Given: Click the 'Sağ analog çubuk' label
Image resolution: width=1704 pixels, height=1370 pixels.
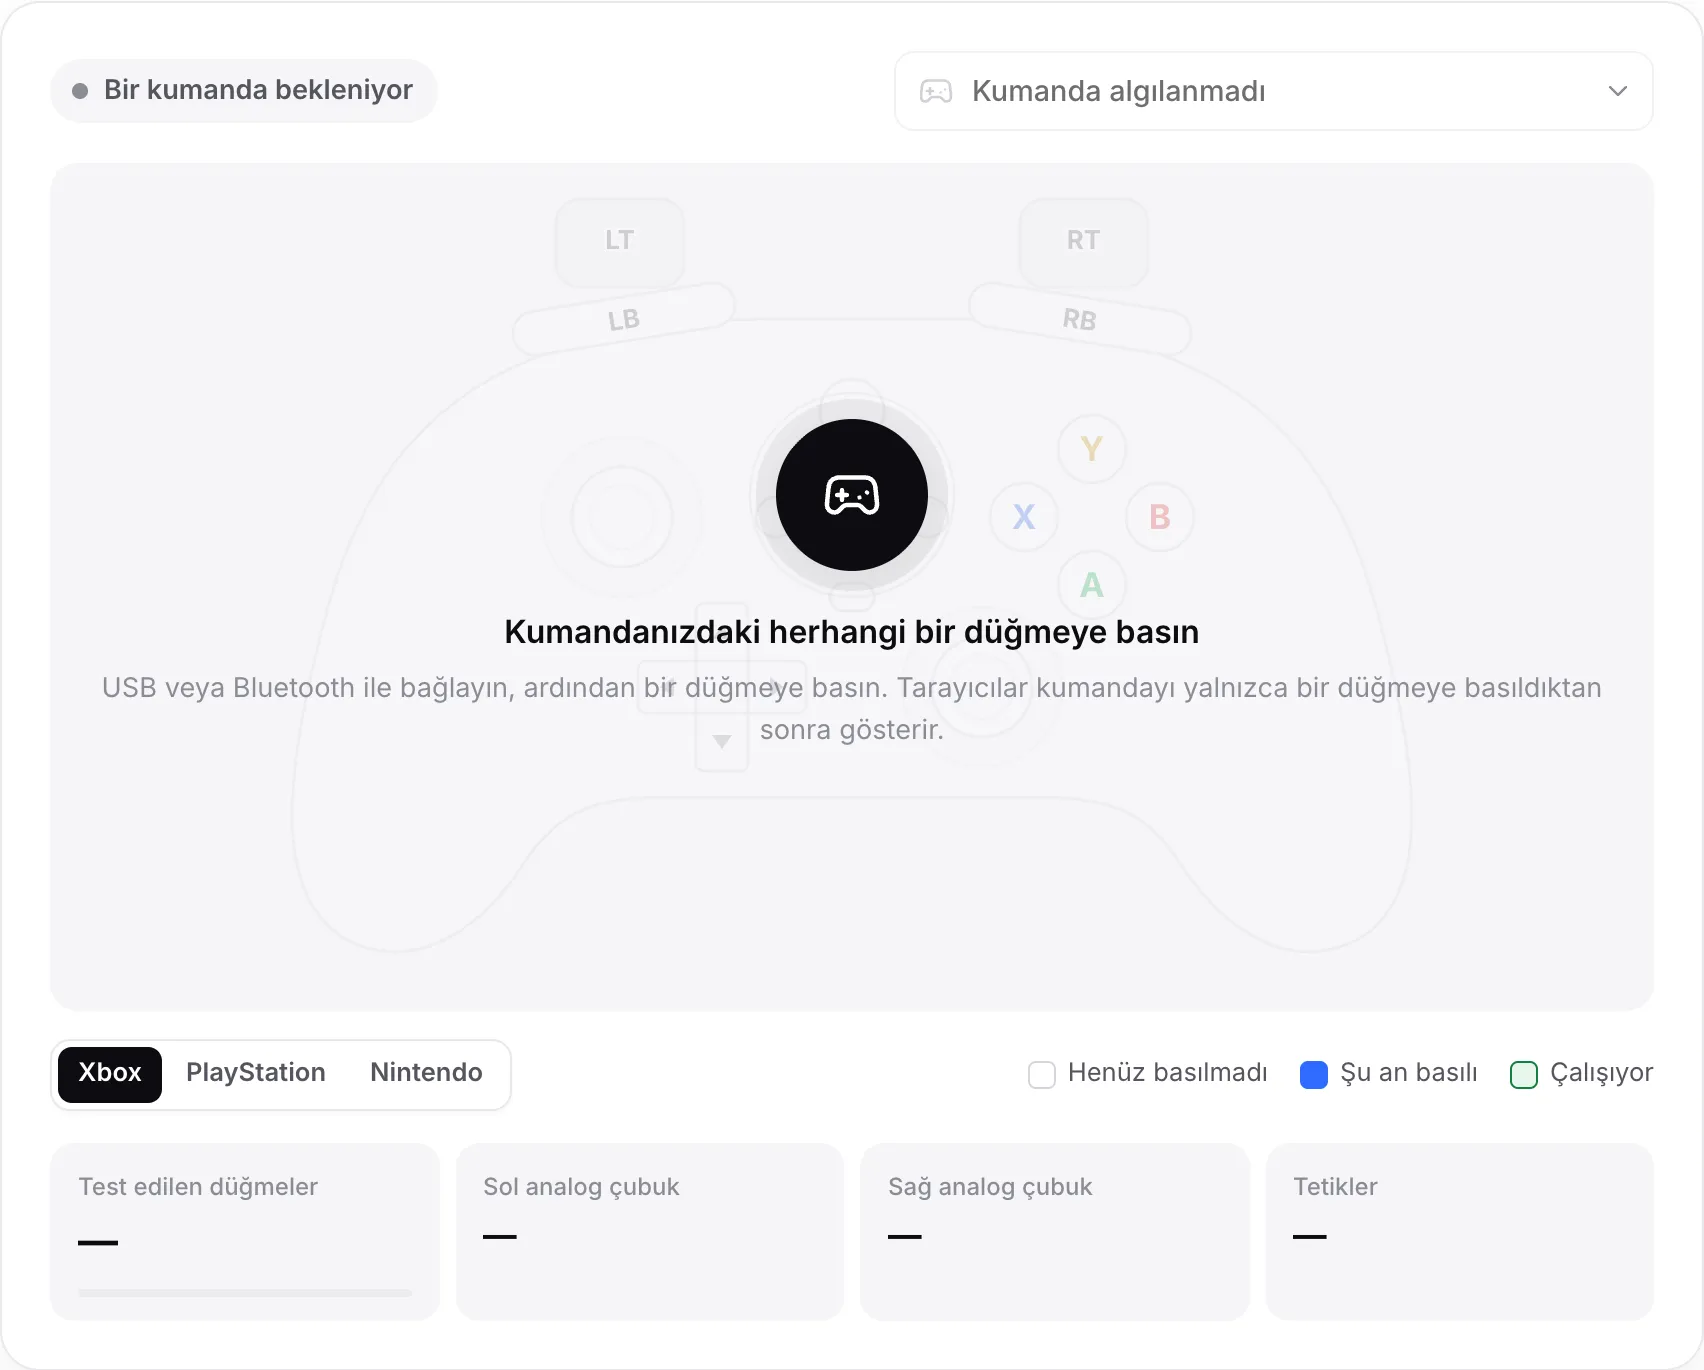Looking at the screenshot, I should (x=990, y=1187).
